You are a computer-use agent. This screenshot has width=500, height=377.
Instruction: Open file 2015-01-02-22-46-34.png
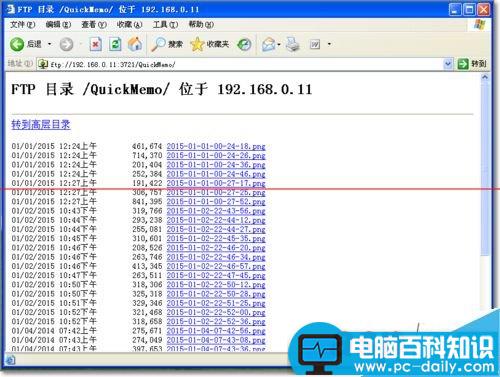pos(216,257)
